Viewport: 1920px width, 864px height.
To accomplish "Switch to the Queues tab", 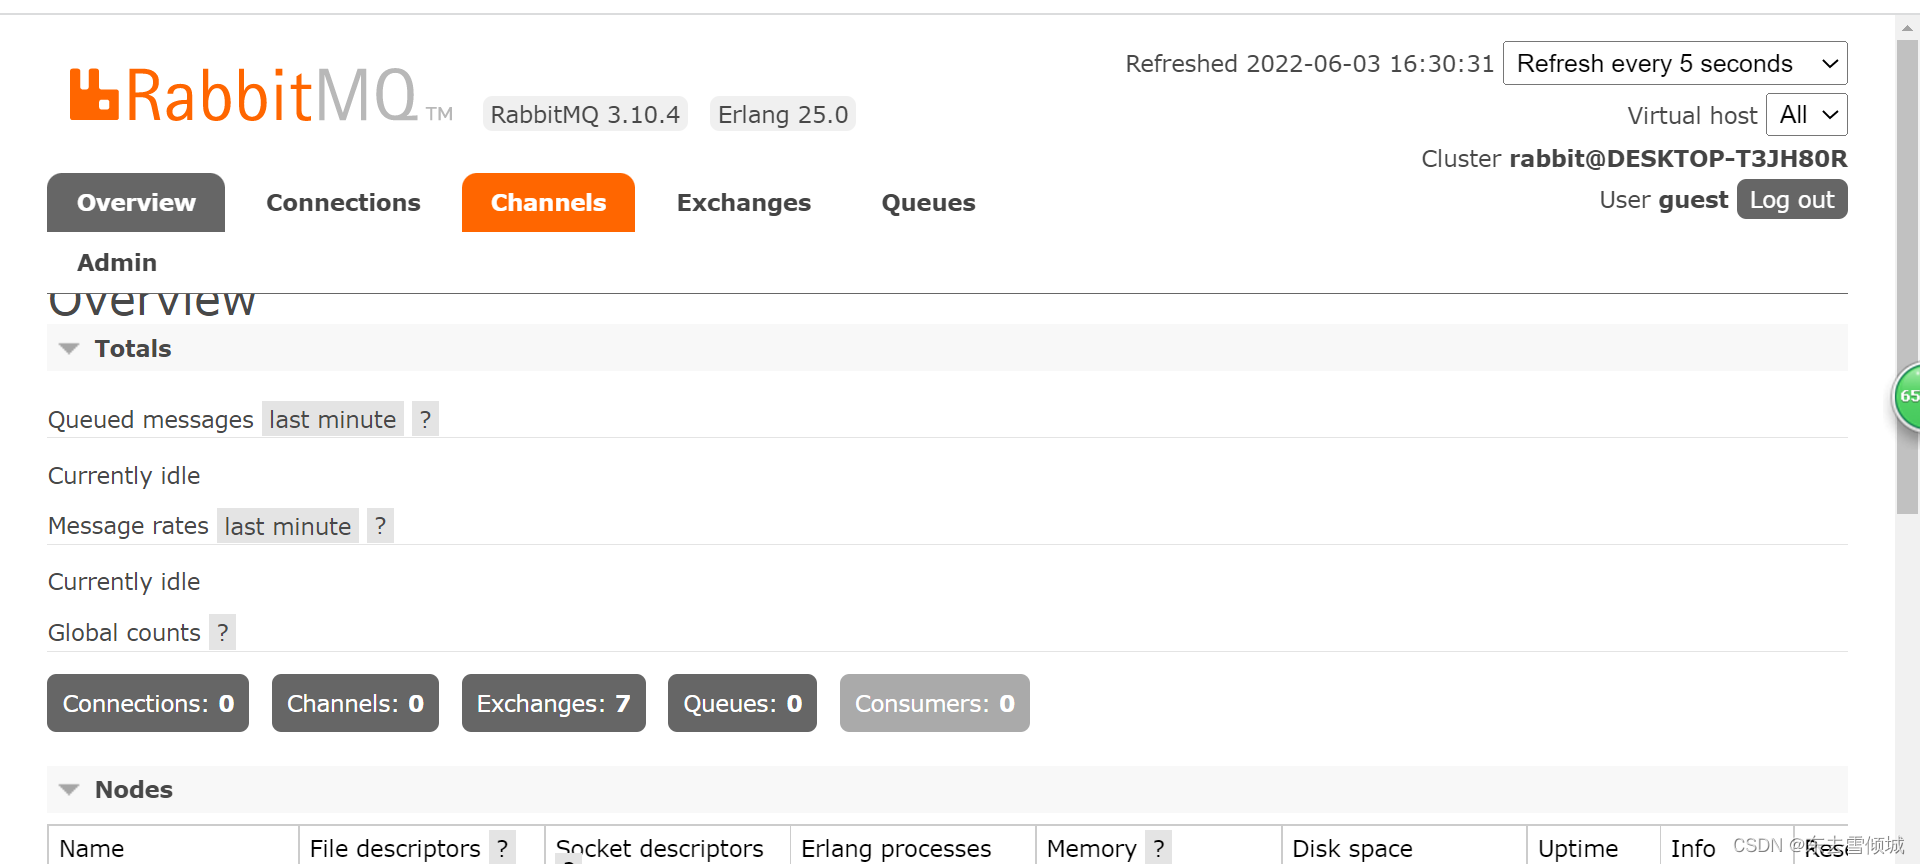I will [x=928, y=202].
